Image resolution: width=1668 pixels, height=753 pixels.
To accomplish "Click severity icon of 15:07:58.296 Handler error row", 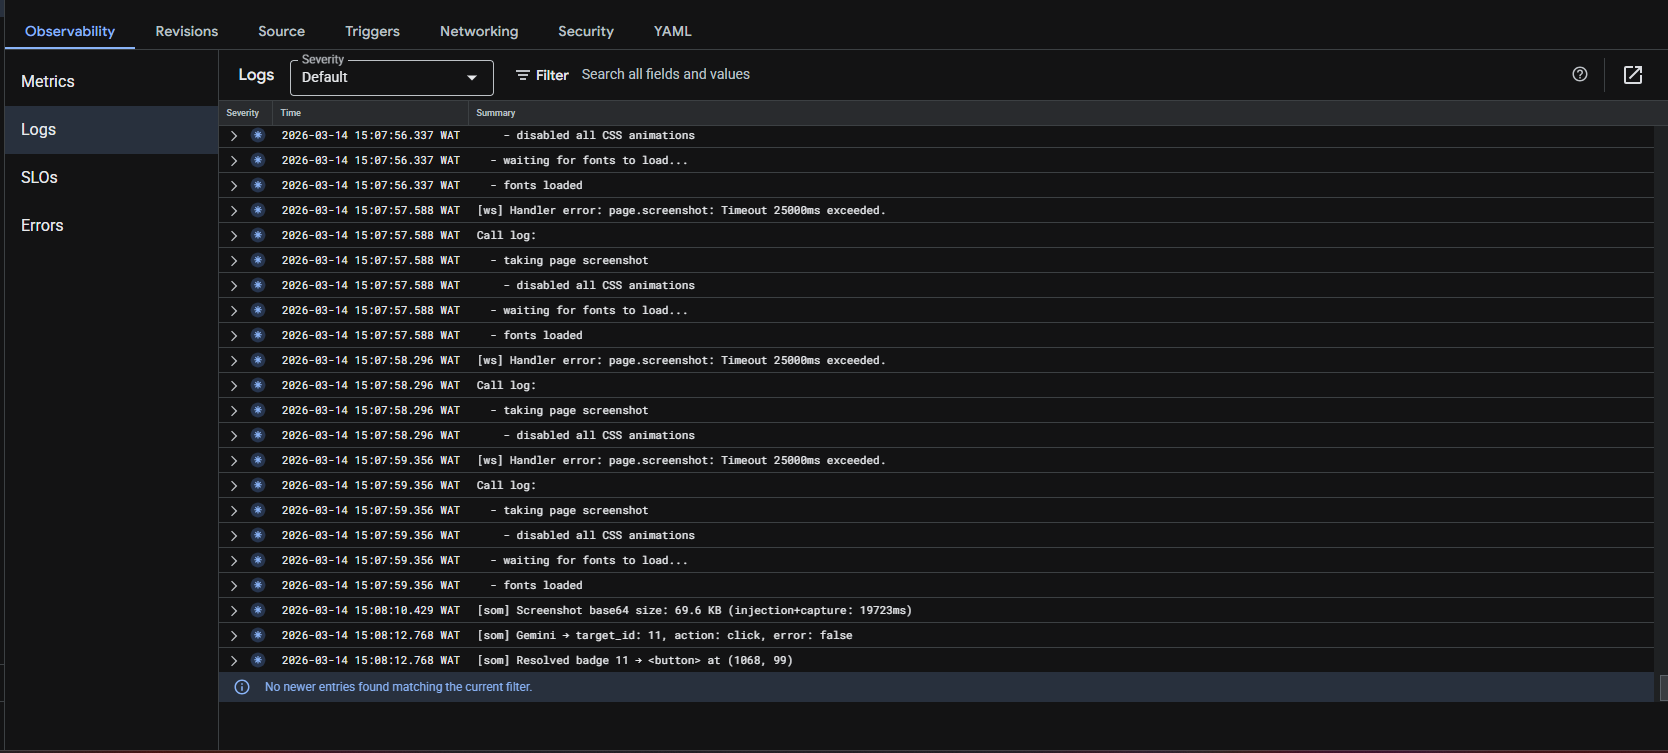I will click(x=258, y=360).
